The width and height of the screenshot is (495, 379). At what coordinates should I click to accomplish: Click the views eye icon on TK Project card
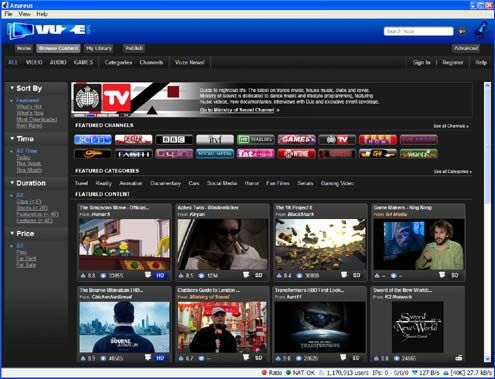click(299, 276)
